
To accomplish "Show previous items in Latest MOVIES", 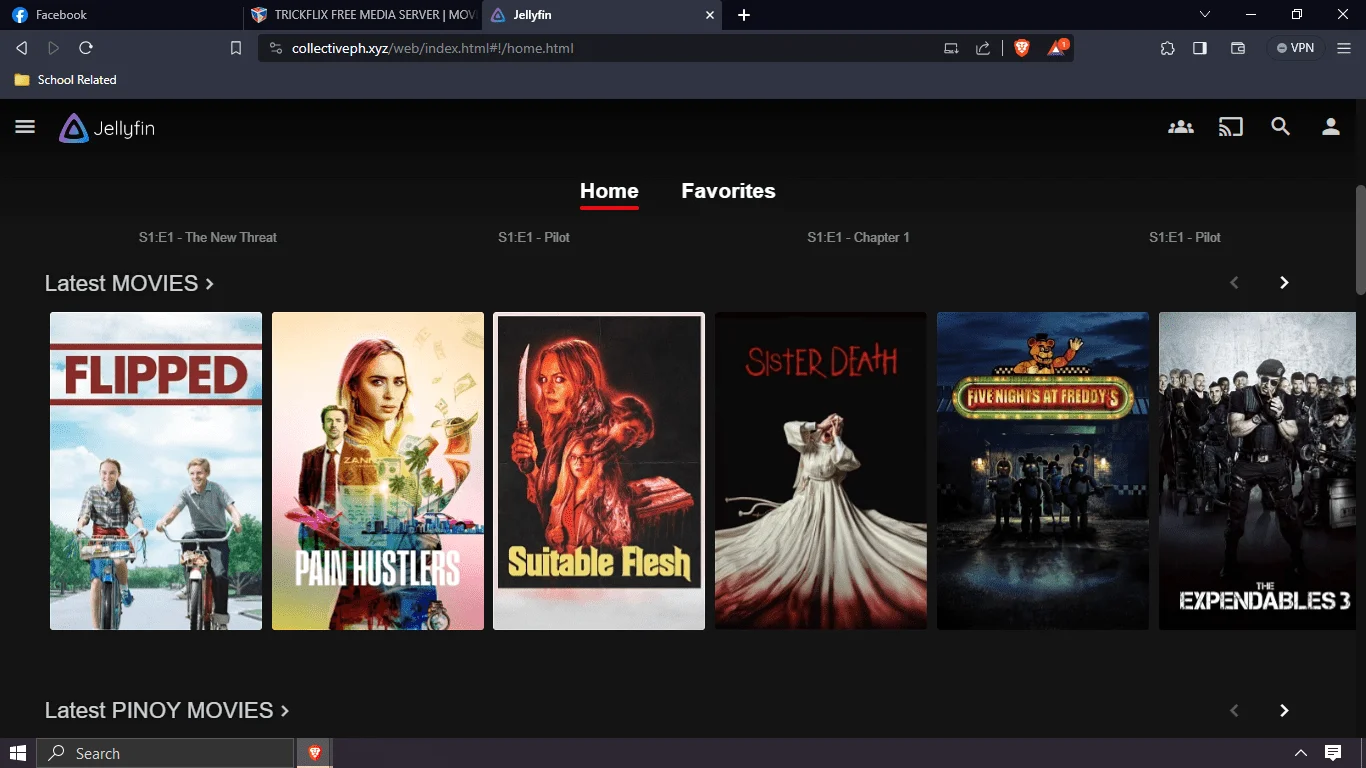I will click(x=1234, y=283).
